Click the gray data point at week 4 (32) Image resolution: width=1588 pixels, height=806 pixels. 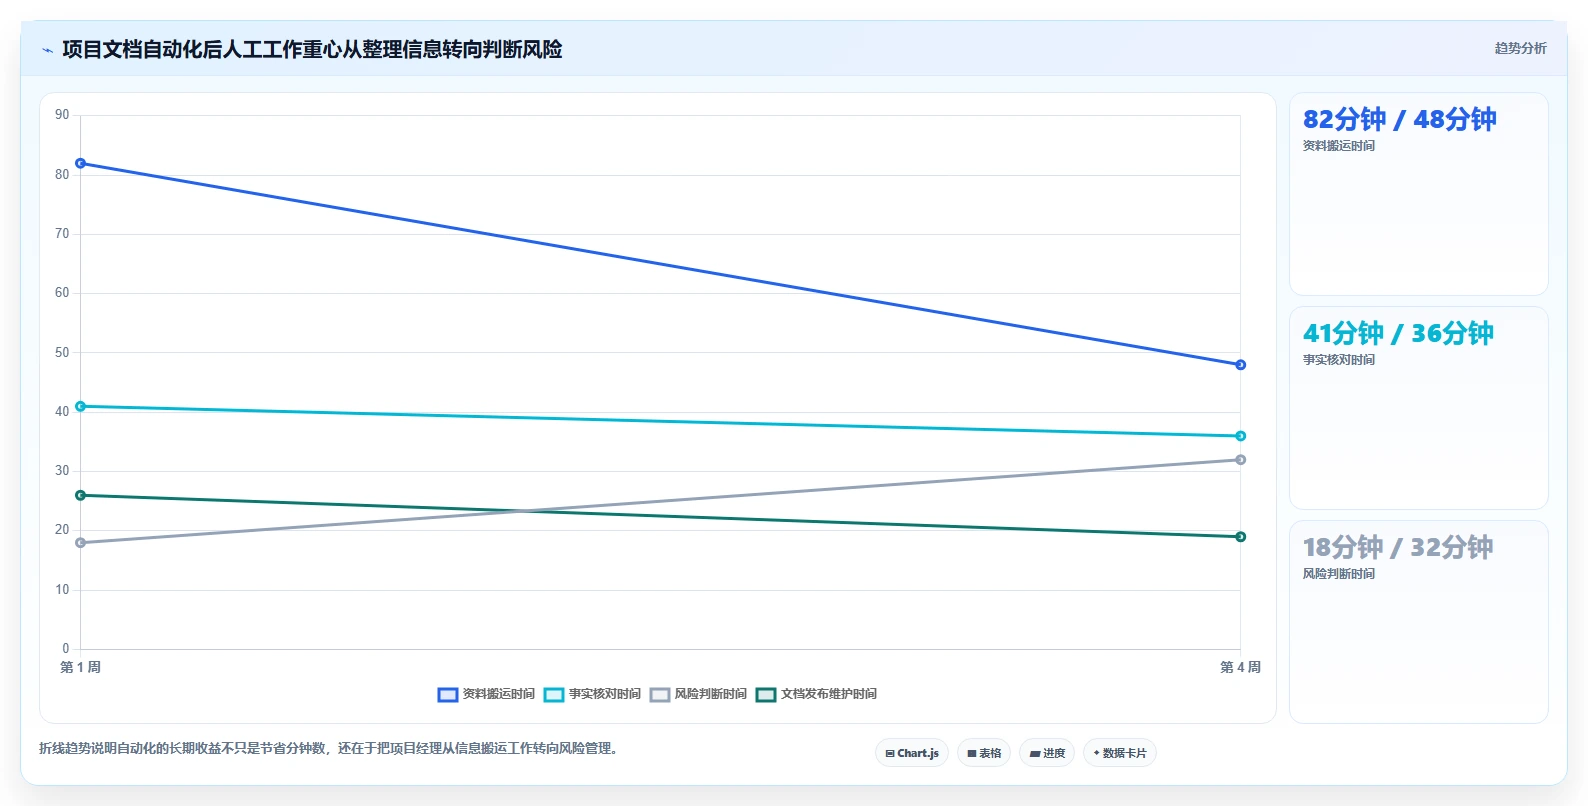1240,460
